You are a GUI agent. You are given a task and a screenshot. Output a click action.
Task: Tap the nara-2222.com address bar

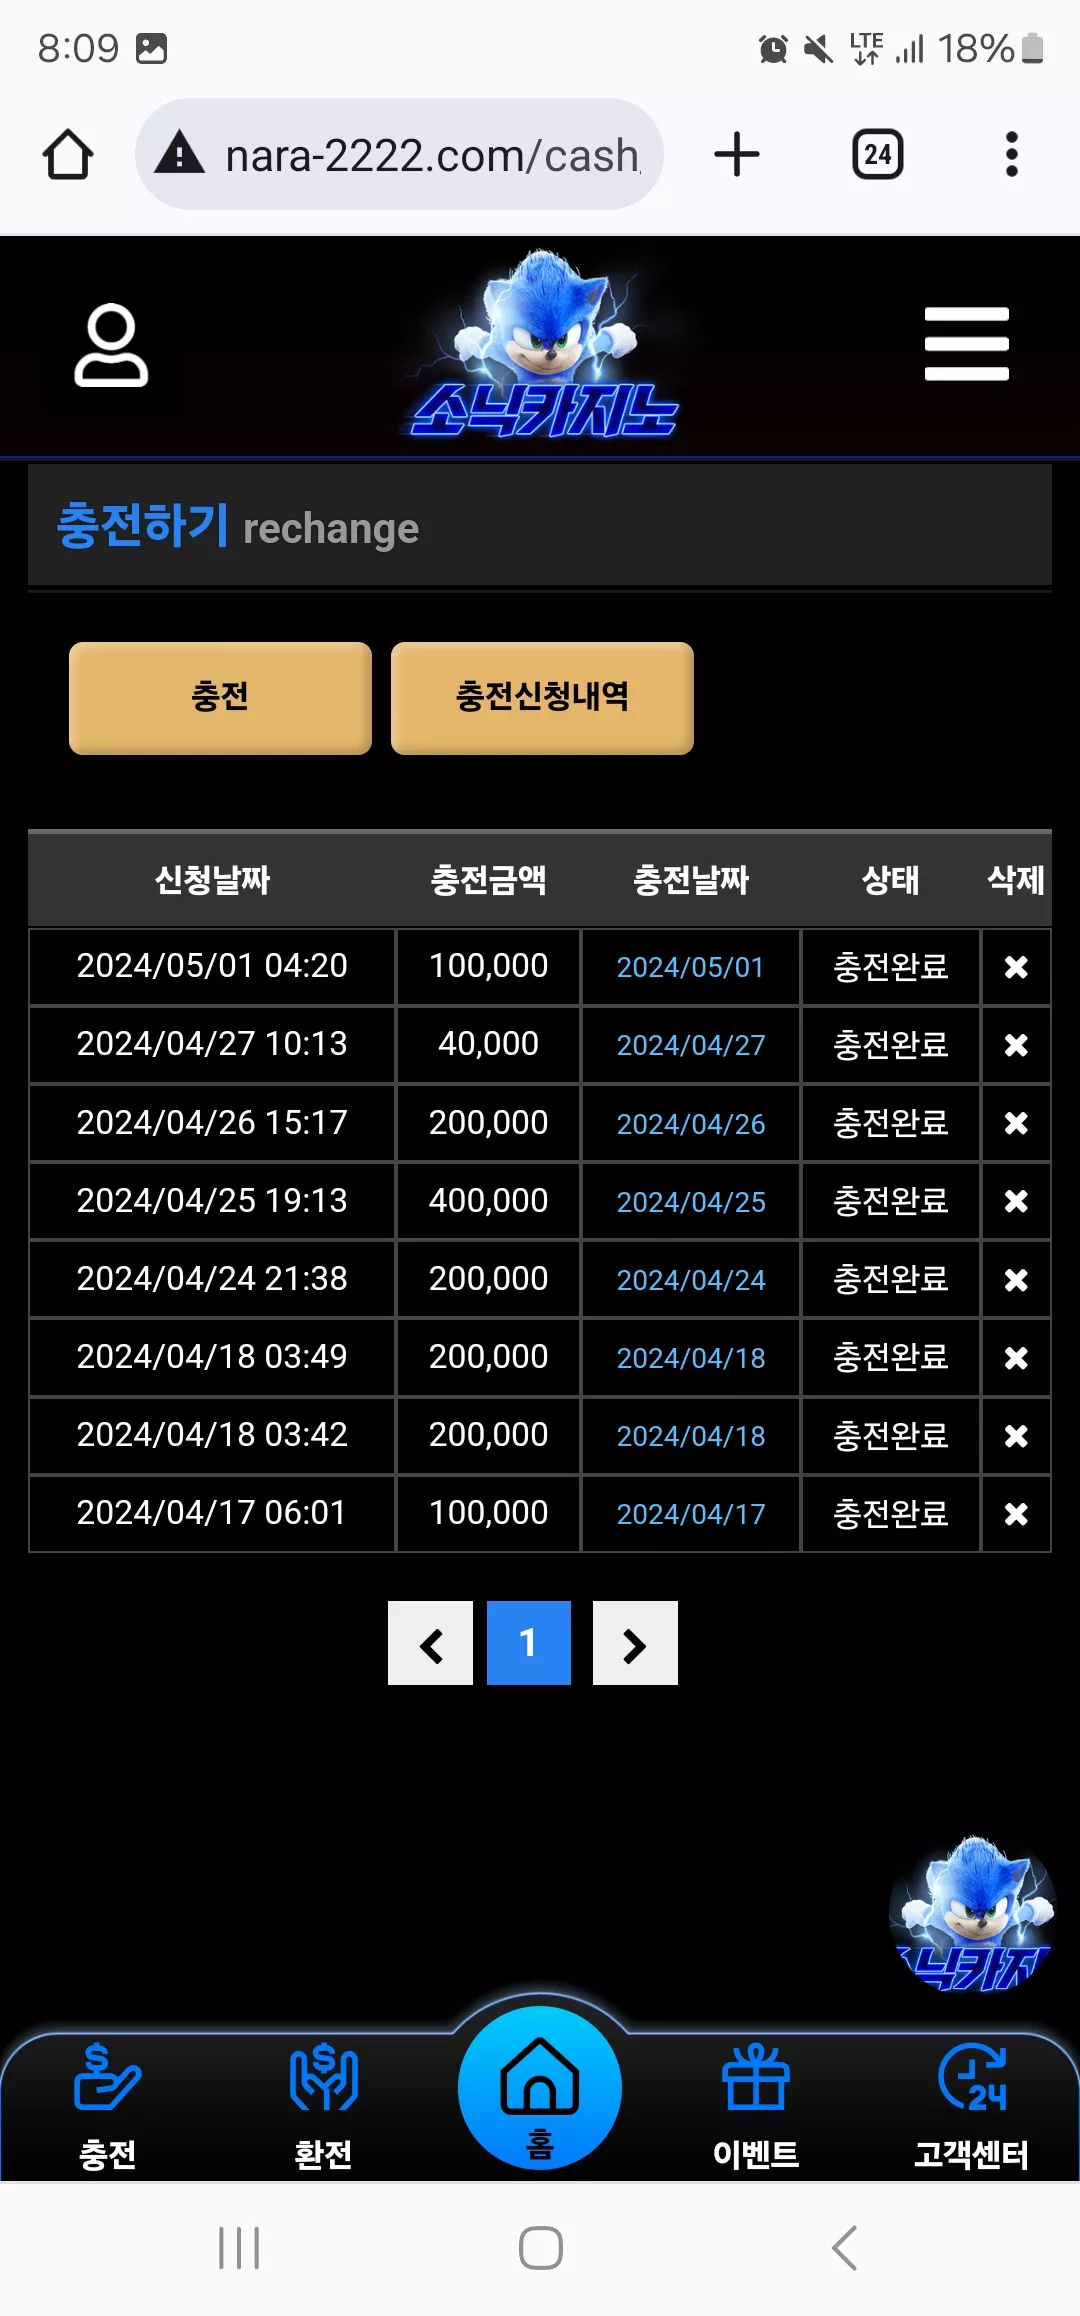coord(400,155)
